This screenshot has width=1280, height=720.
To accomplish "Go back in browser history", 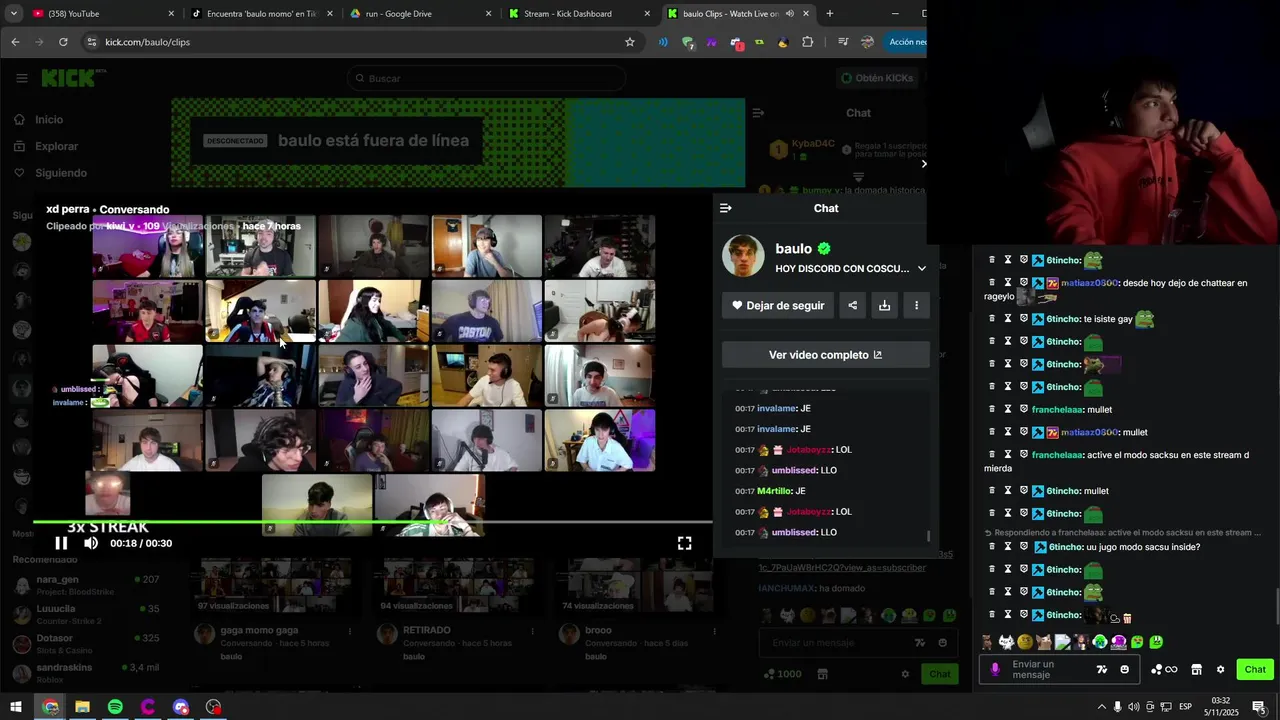I will pos(15,42).
